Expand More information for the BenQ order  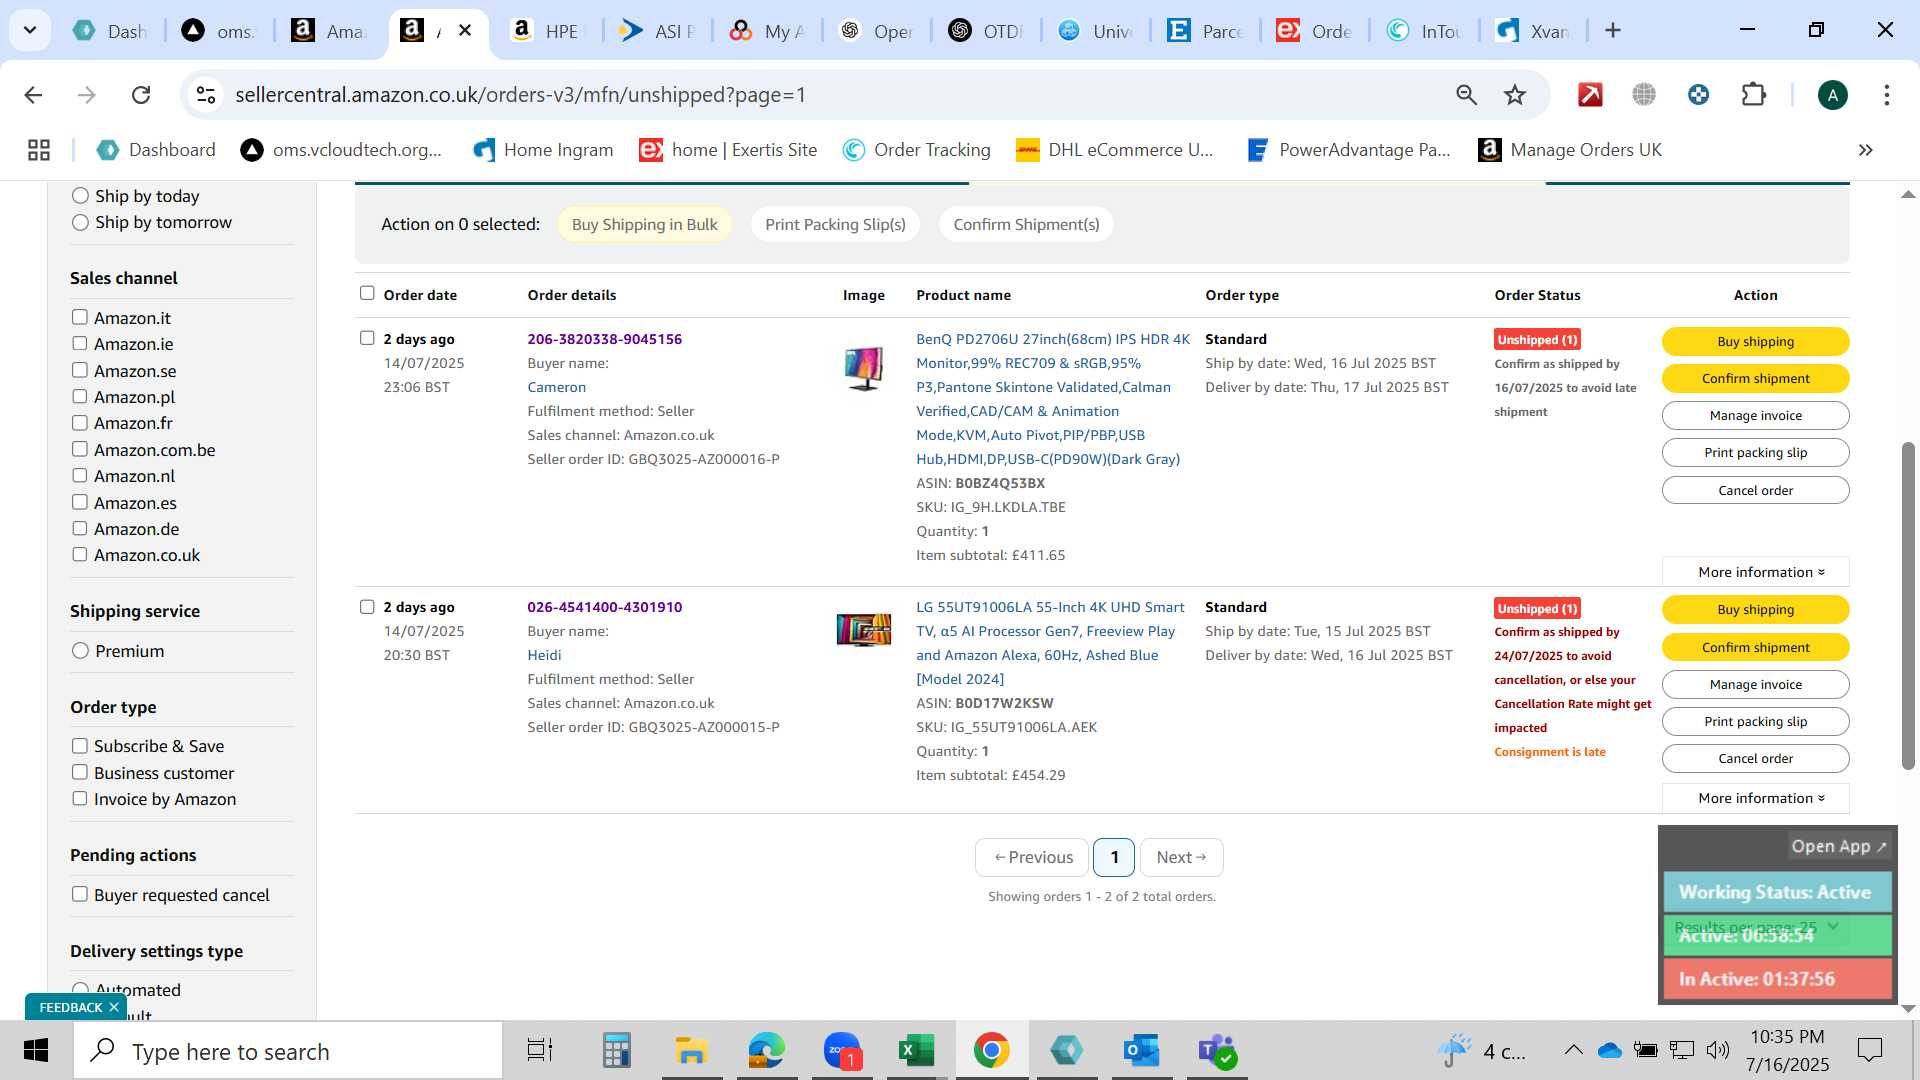1755,572
